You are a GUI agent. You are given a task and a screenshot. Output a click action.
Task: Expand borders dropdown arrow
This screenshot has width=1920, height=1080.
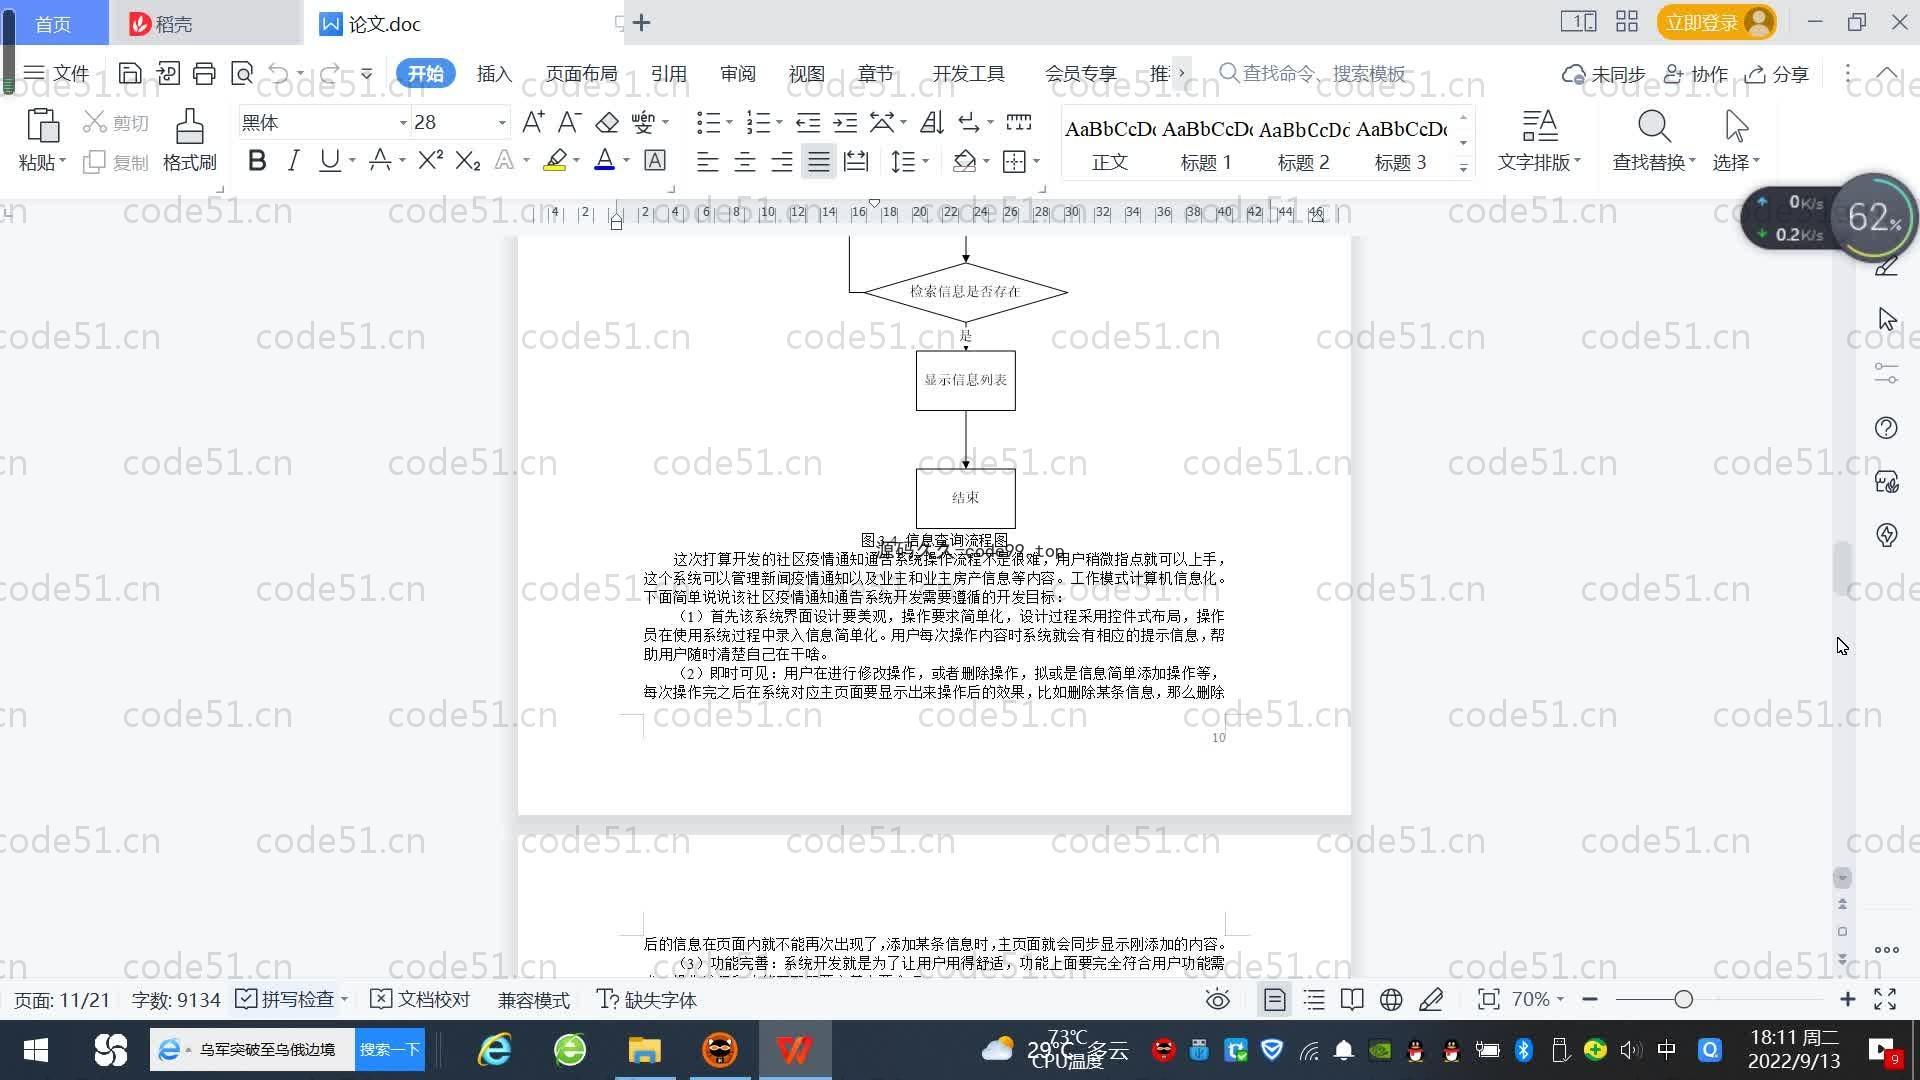1036,161
